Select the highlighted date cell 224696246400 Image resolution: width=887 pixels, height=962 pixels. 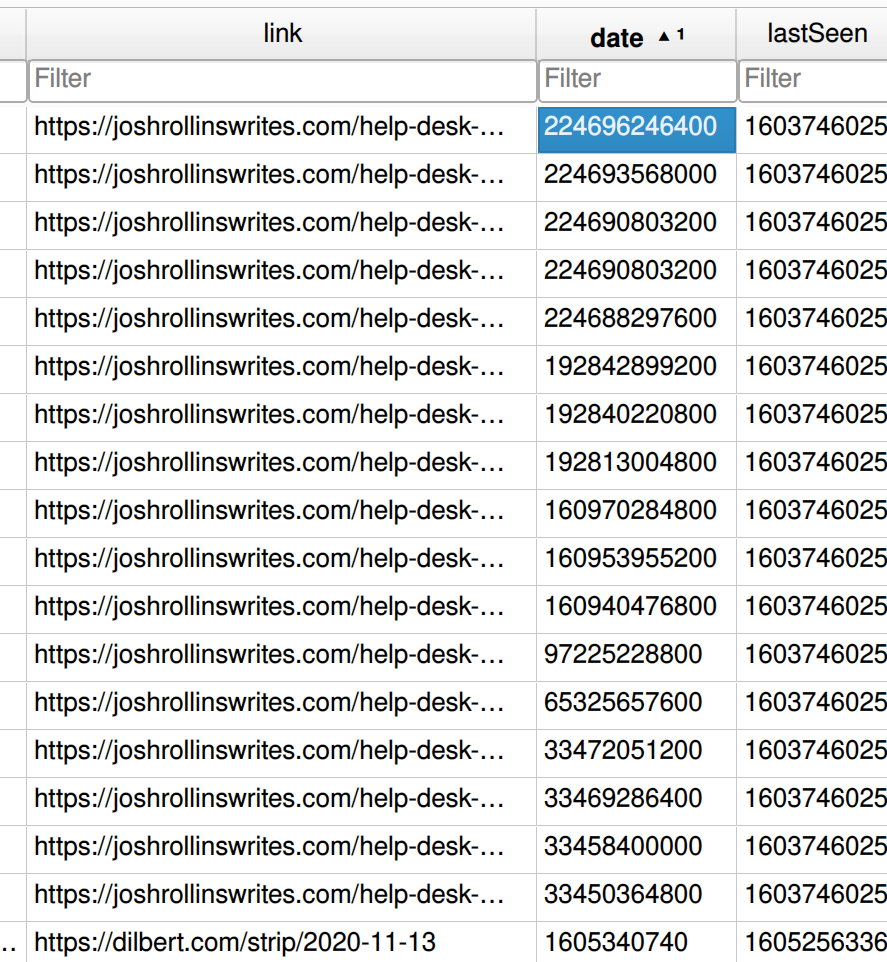click(637, 129)
